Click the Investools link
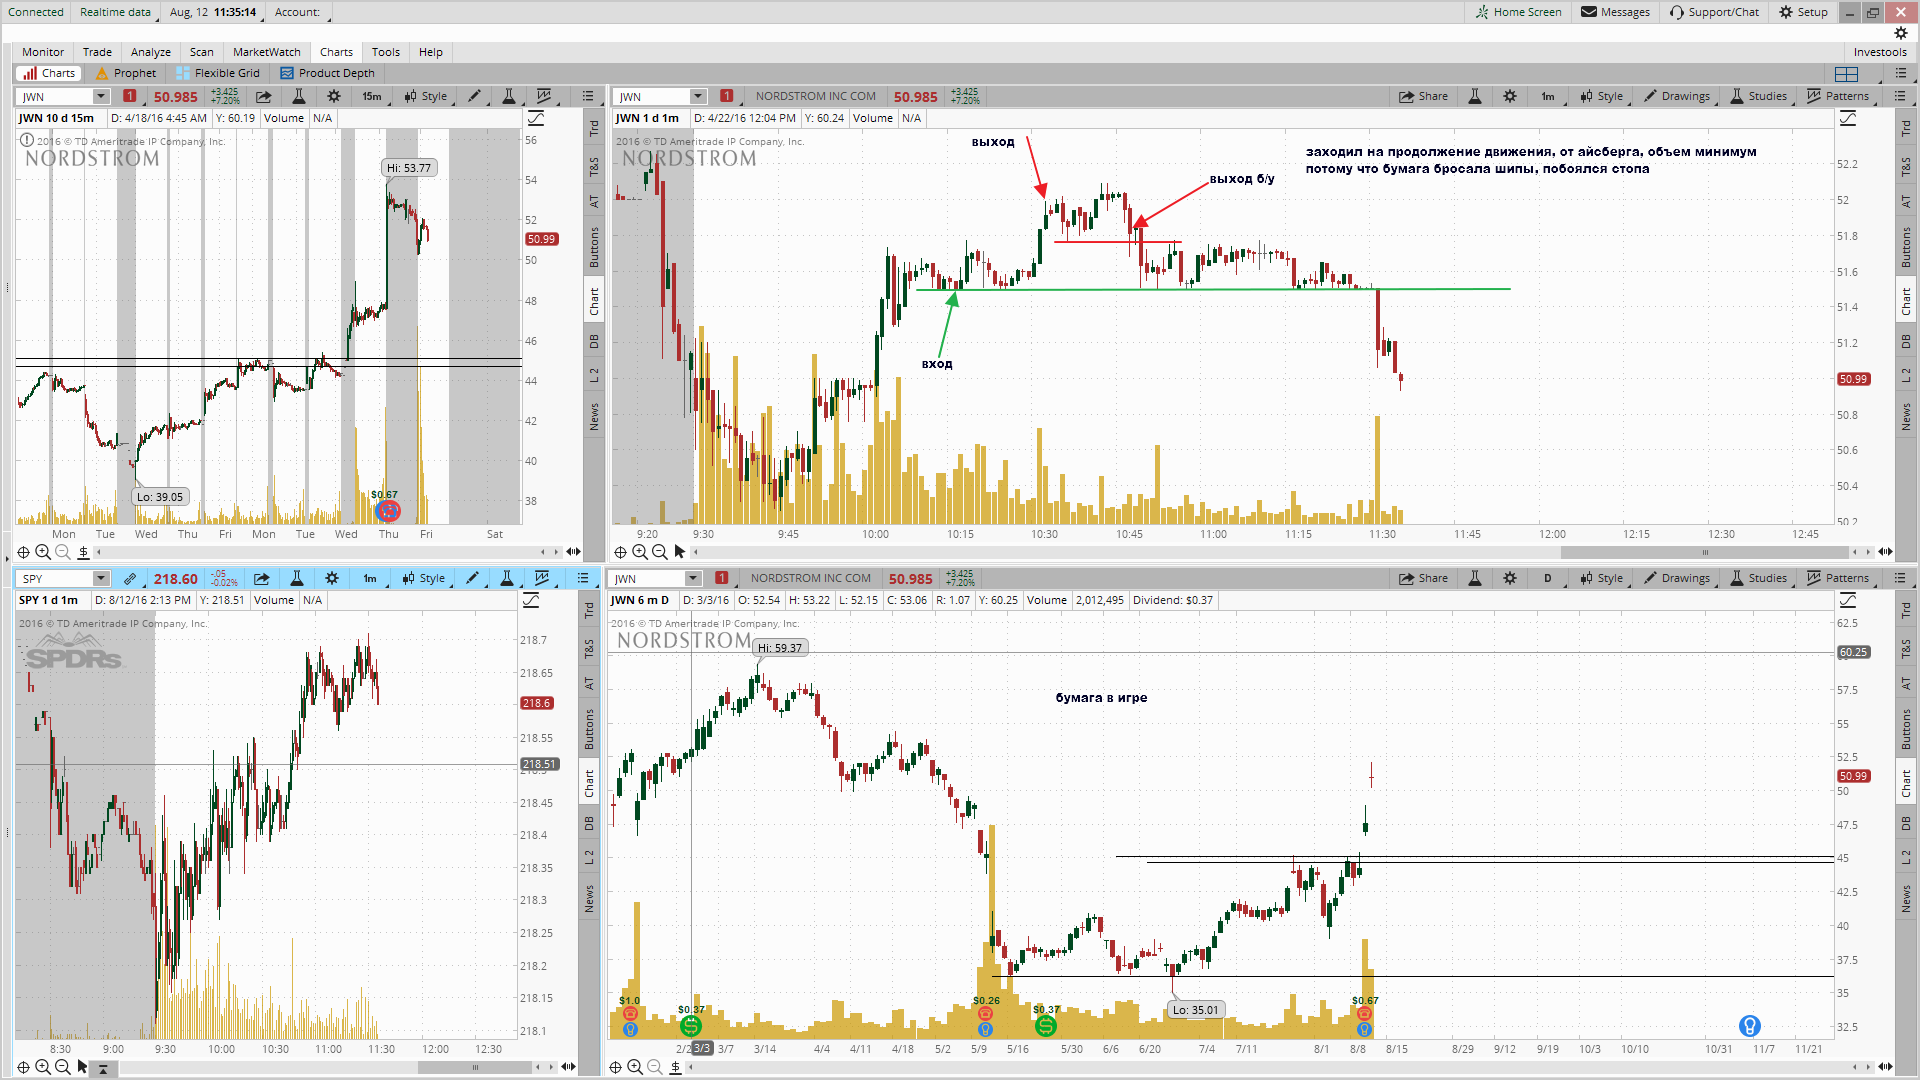The width and height of the screenshot is (1920, 1080). tap(1880, 52)
